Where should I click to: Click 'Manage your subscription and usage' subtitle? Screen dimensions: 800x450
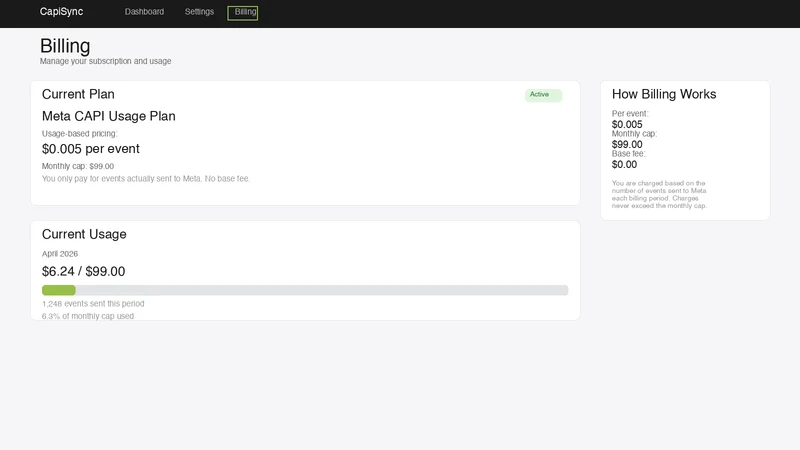[x=106, y=61]
